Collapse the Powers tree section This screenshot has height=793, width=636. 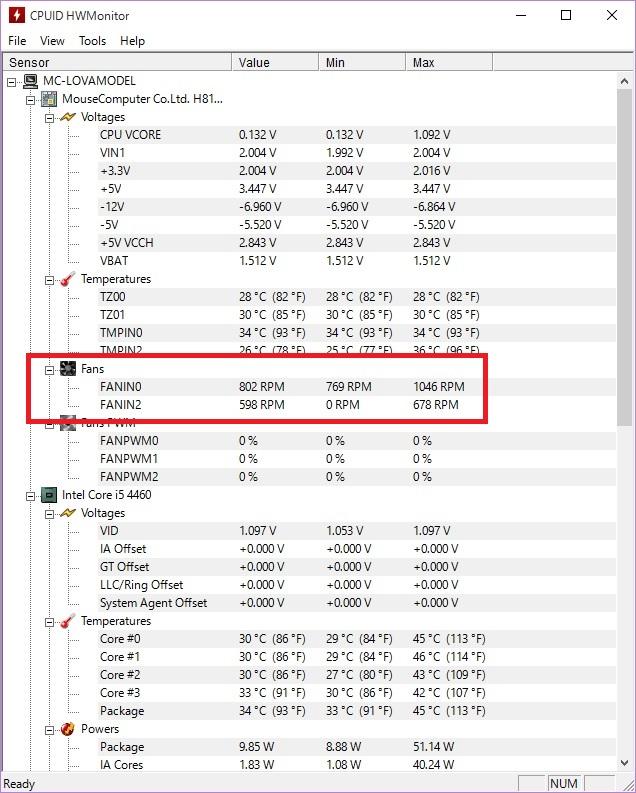coord(49,729)
